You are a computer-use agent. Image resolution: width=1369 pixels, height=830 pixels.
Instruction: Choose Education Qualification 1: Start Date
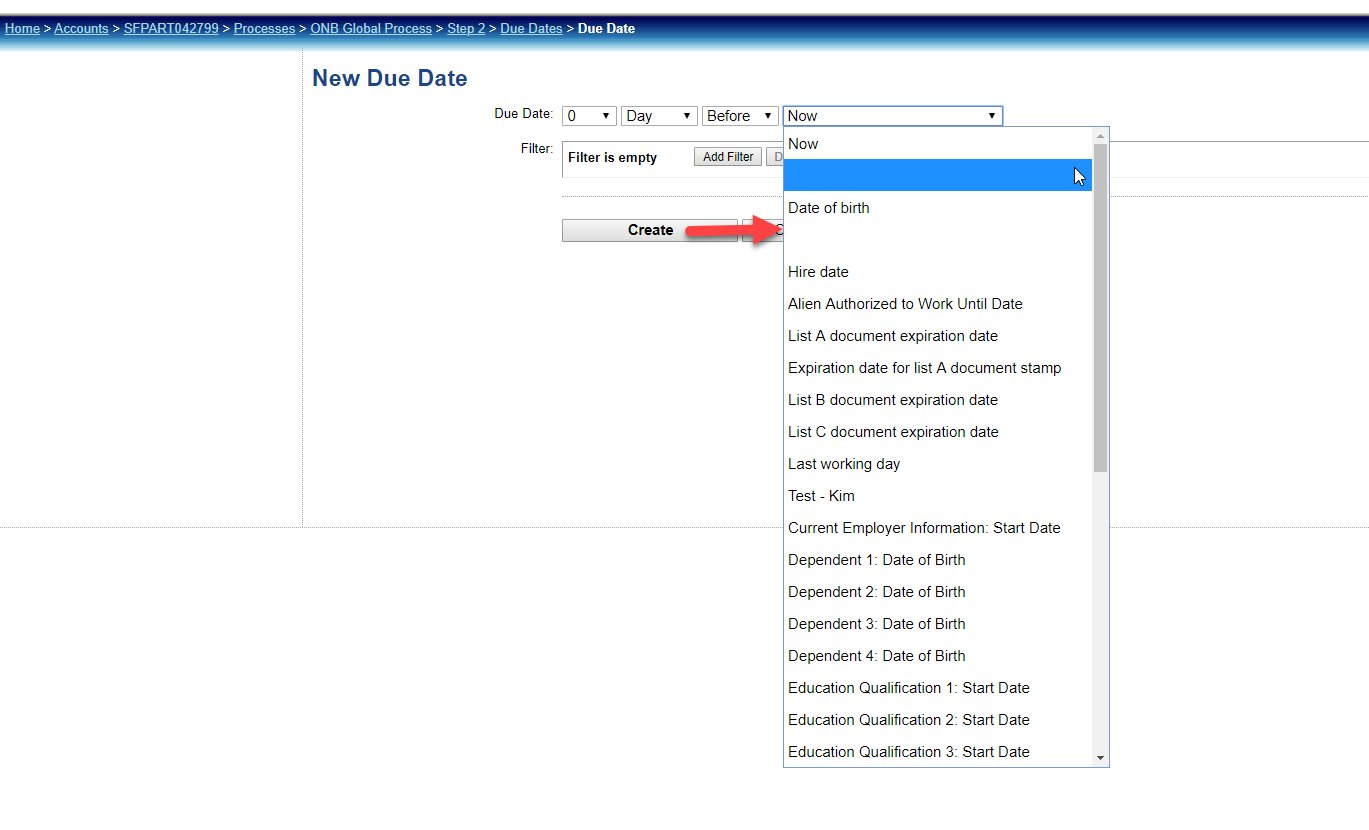938,688
